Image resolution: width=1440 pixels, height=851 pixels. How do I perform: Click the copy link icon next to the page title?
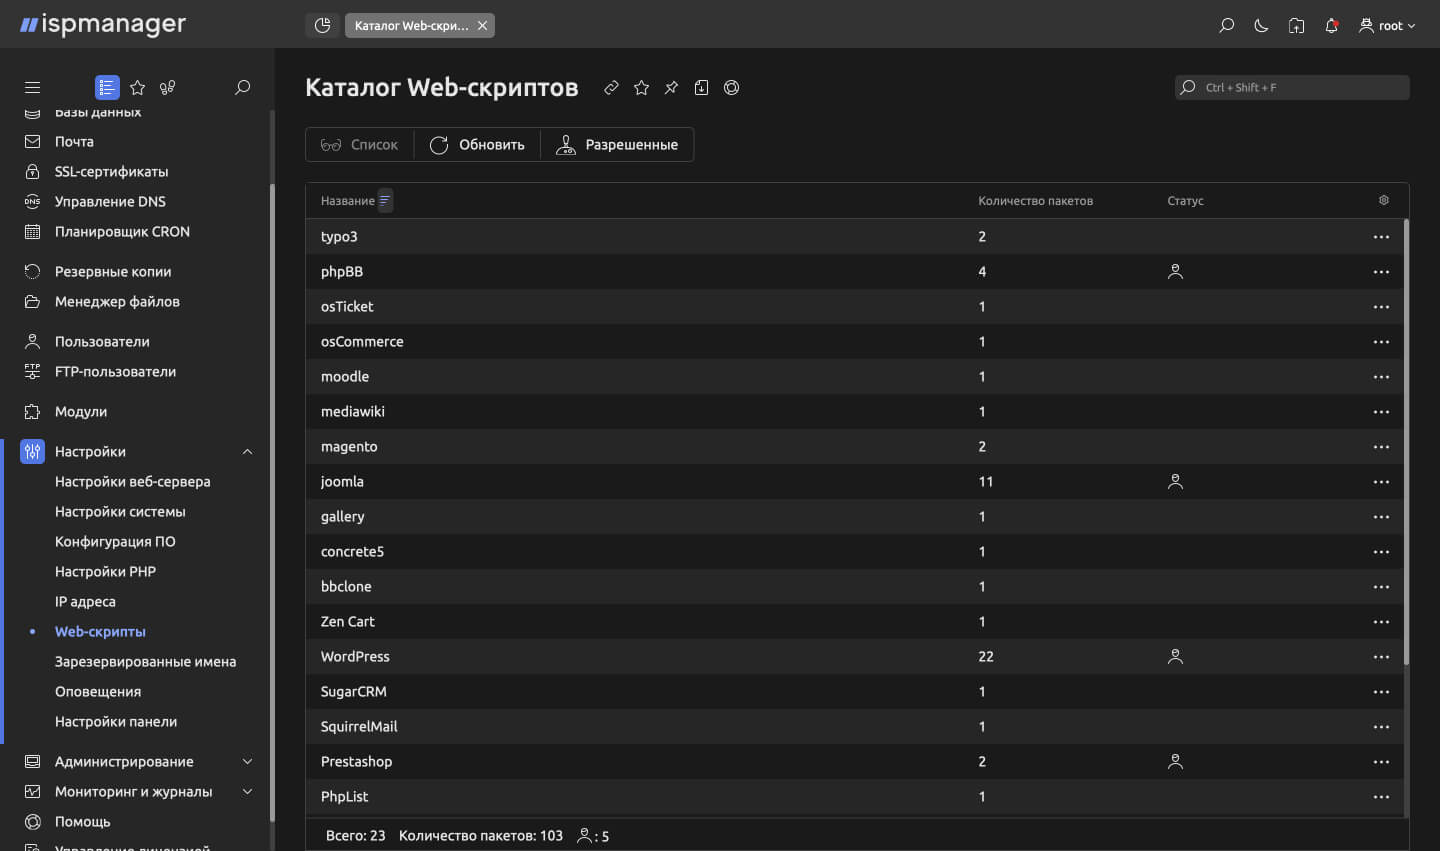611,88
